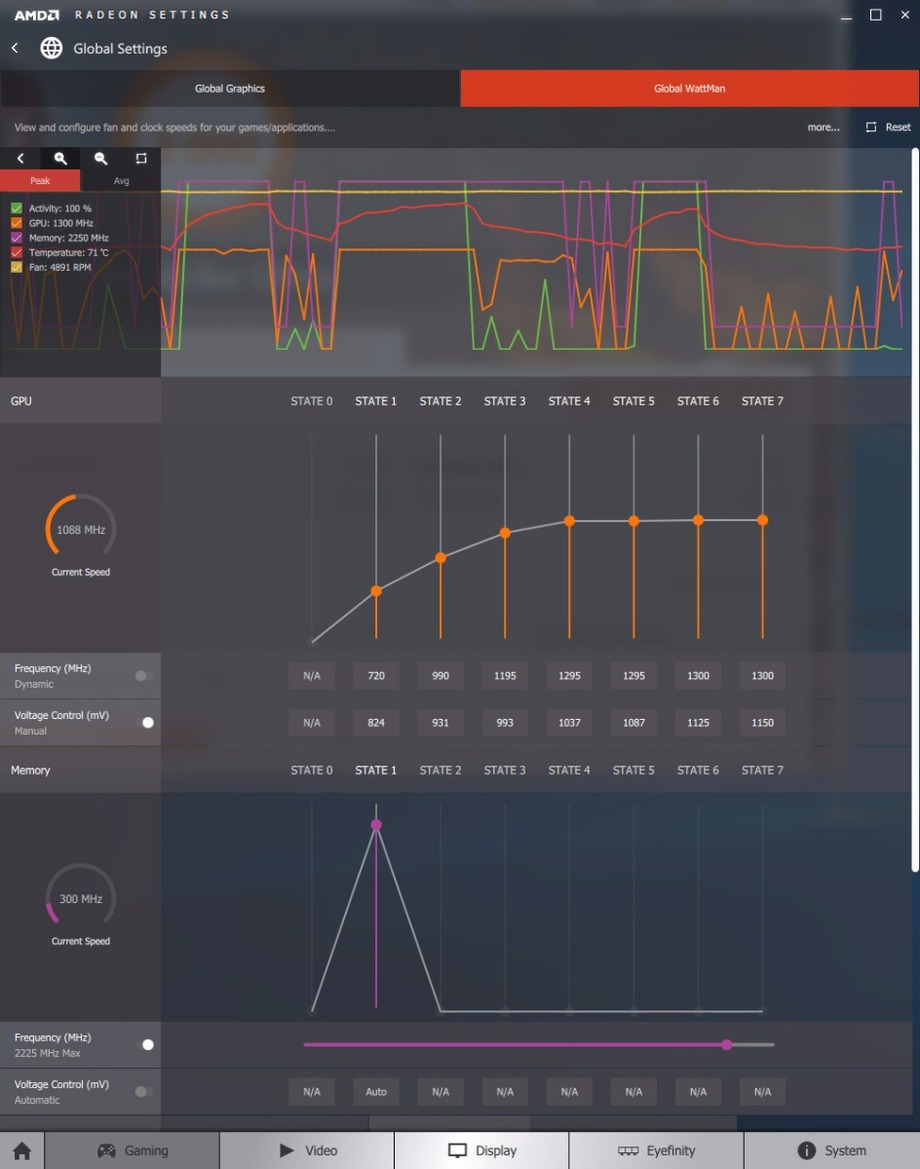Hide the Temperature graph line
This screenshot has width=920, height=1169.
click(x=16, y=252)
